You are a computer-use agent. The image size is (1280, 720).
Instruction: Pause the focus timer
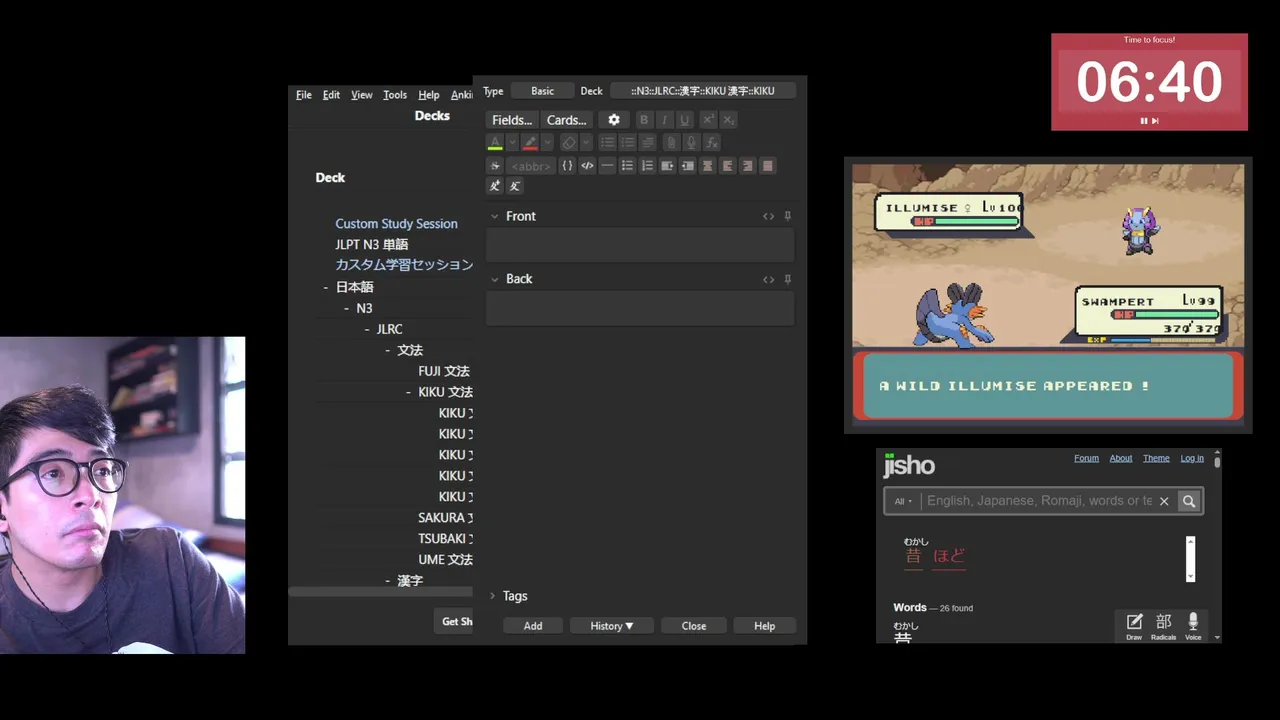click(1144, 121)
